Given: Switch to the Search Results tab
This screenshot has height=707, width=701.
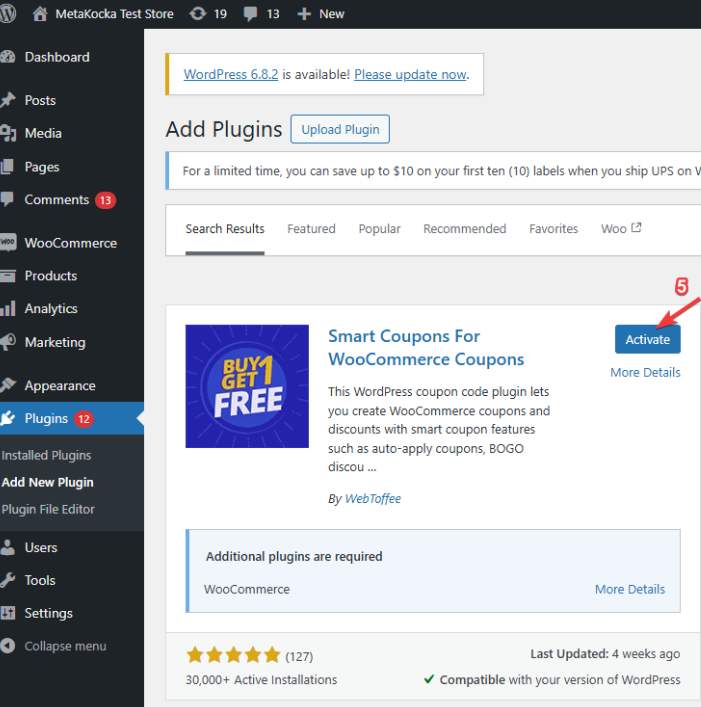Looking at the screenshot, I should click(225, 229).
